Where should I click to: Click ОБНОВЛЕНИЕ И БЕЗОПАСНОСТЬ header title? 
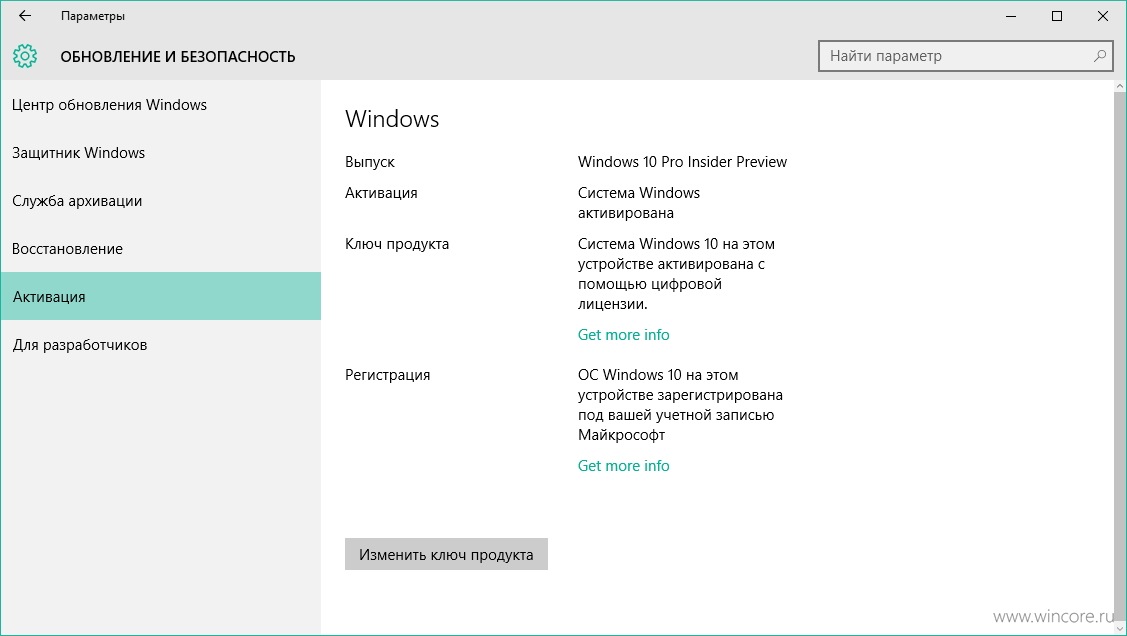178,57
